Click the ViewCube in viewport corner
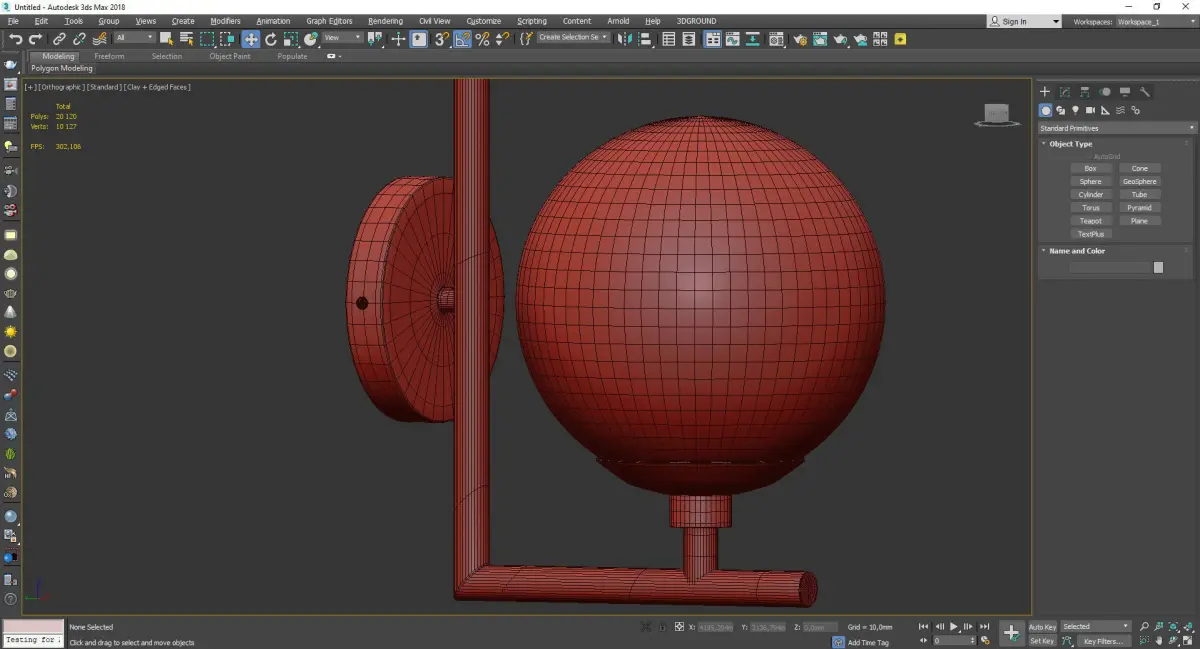This screenshot has width=1200, height=649. (995, 115)
